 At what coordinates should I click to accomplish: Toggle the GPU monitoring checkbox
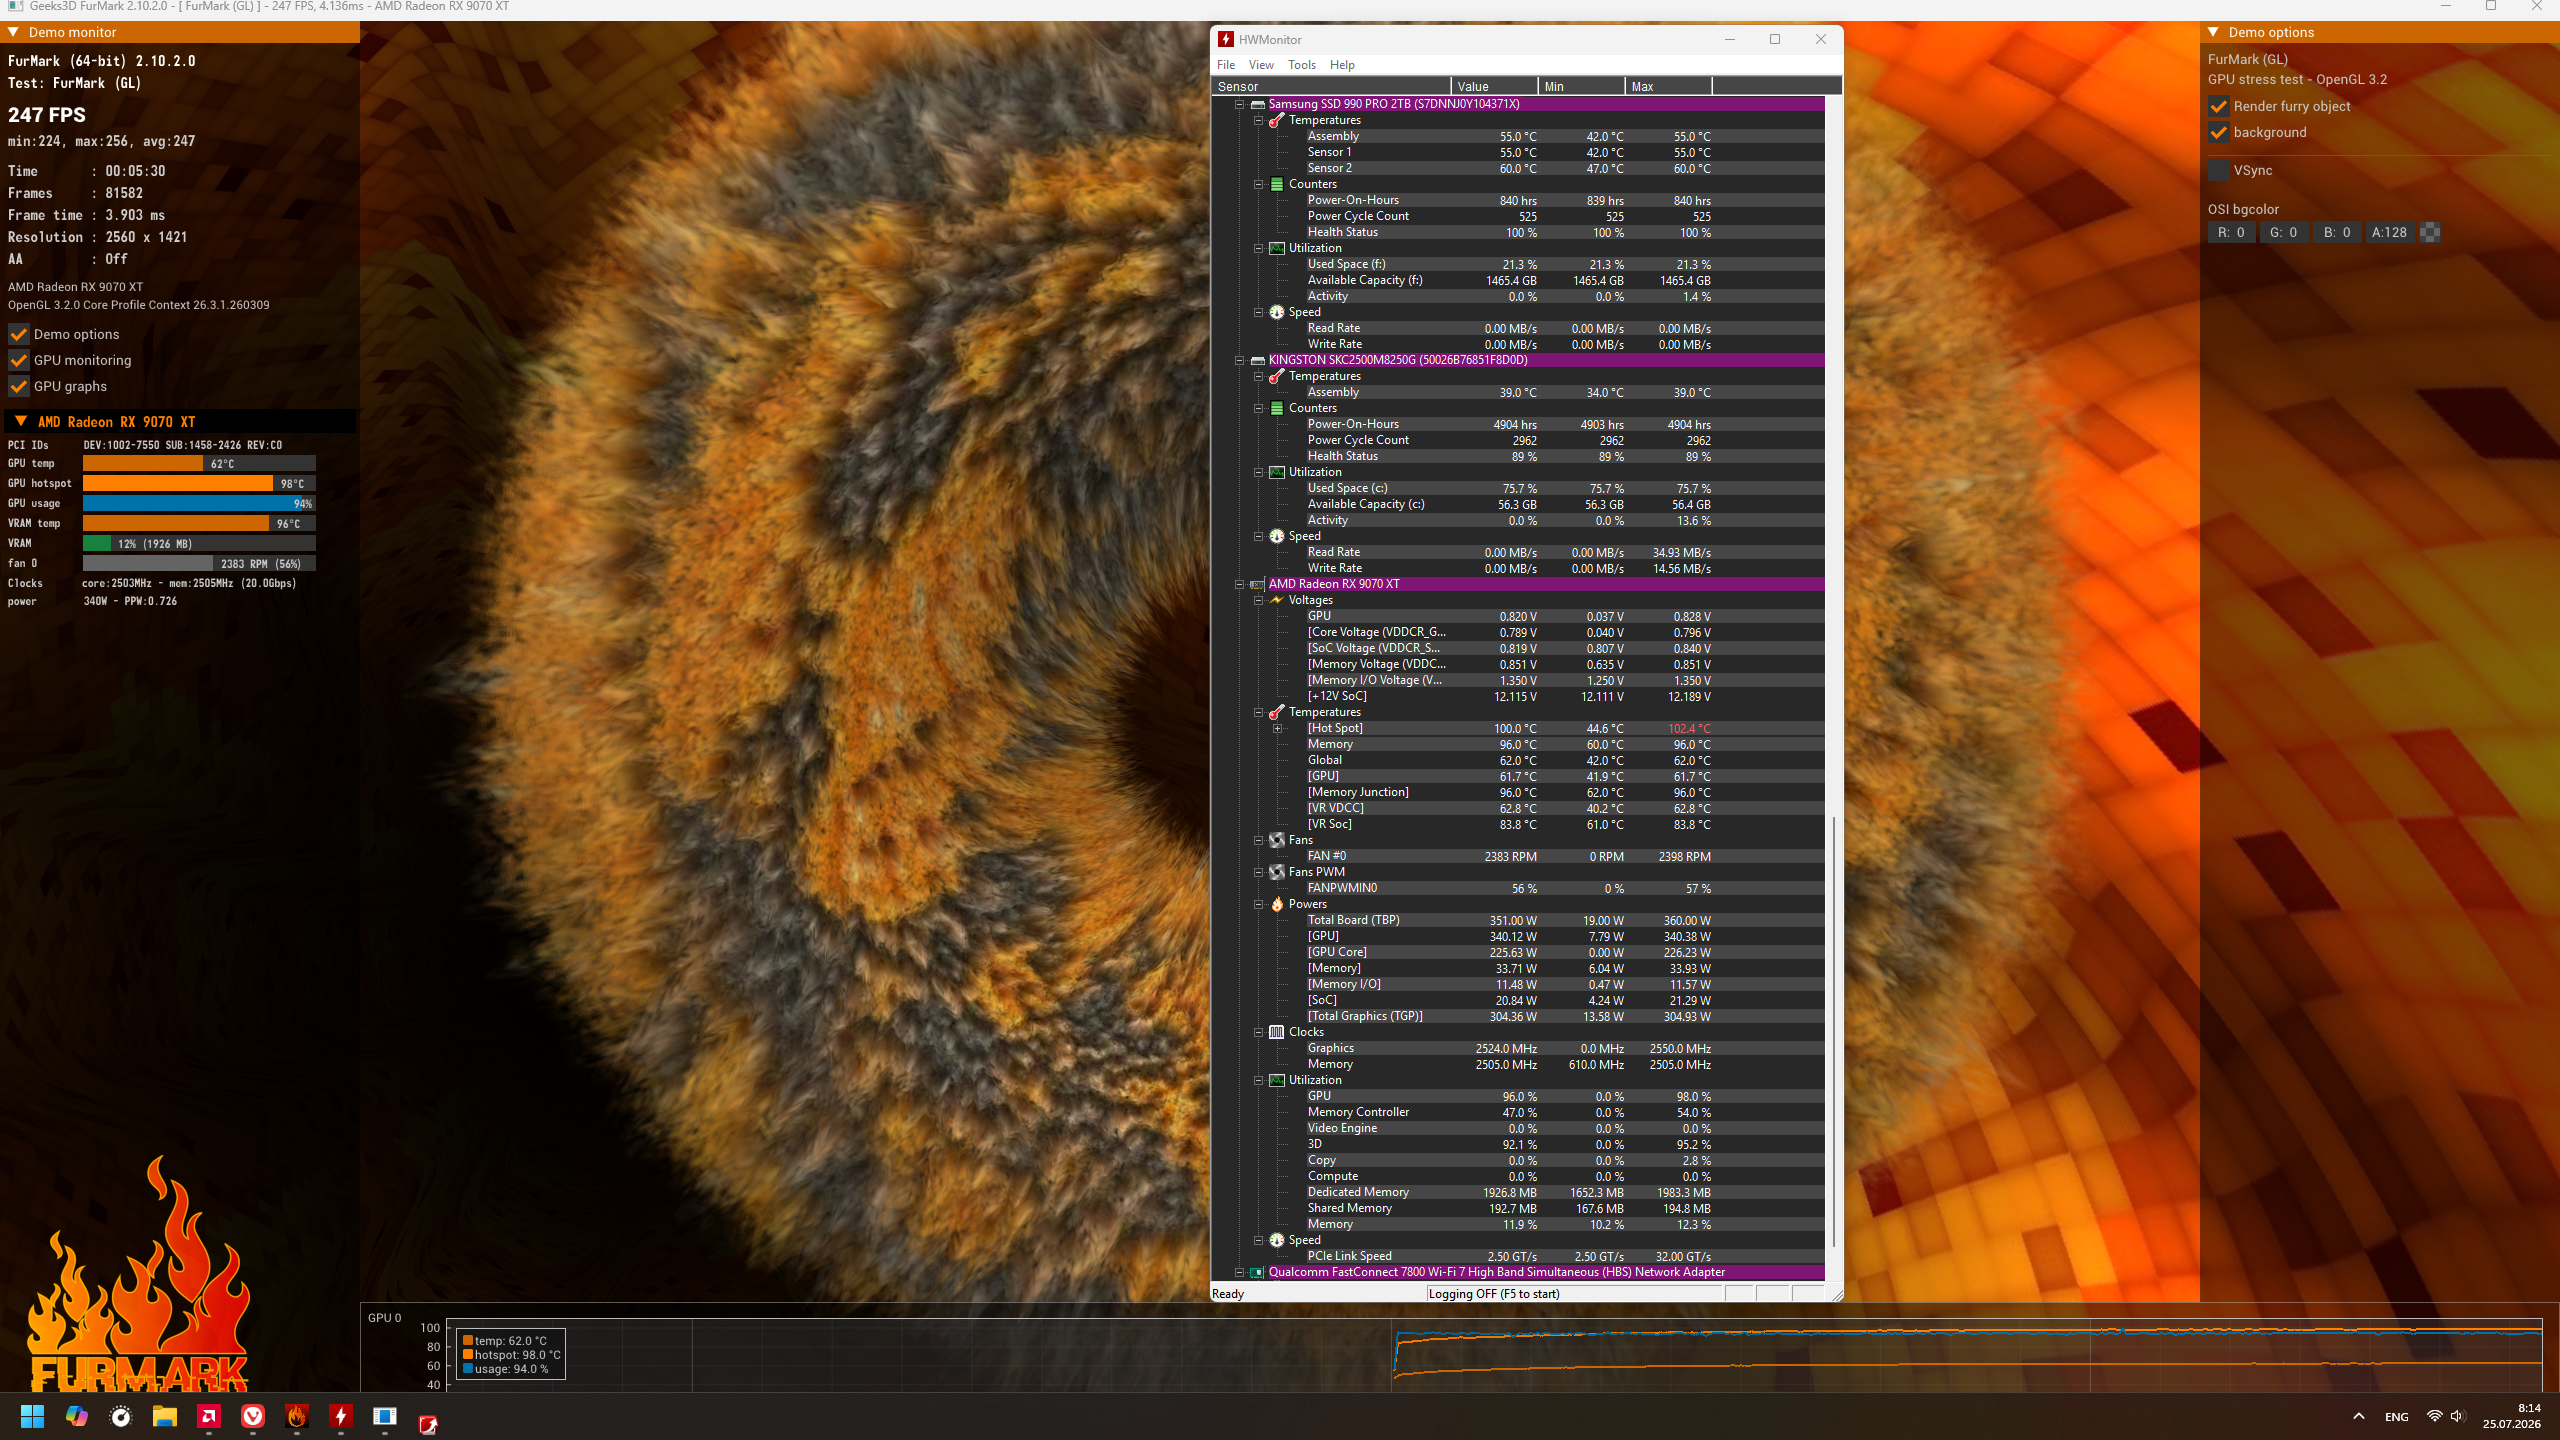(x=19, y=360)
